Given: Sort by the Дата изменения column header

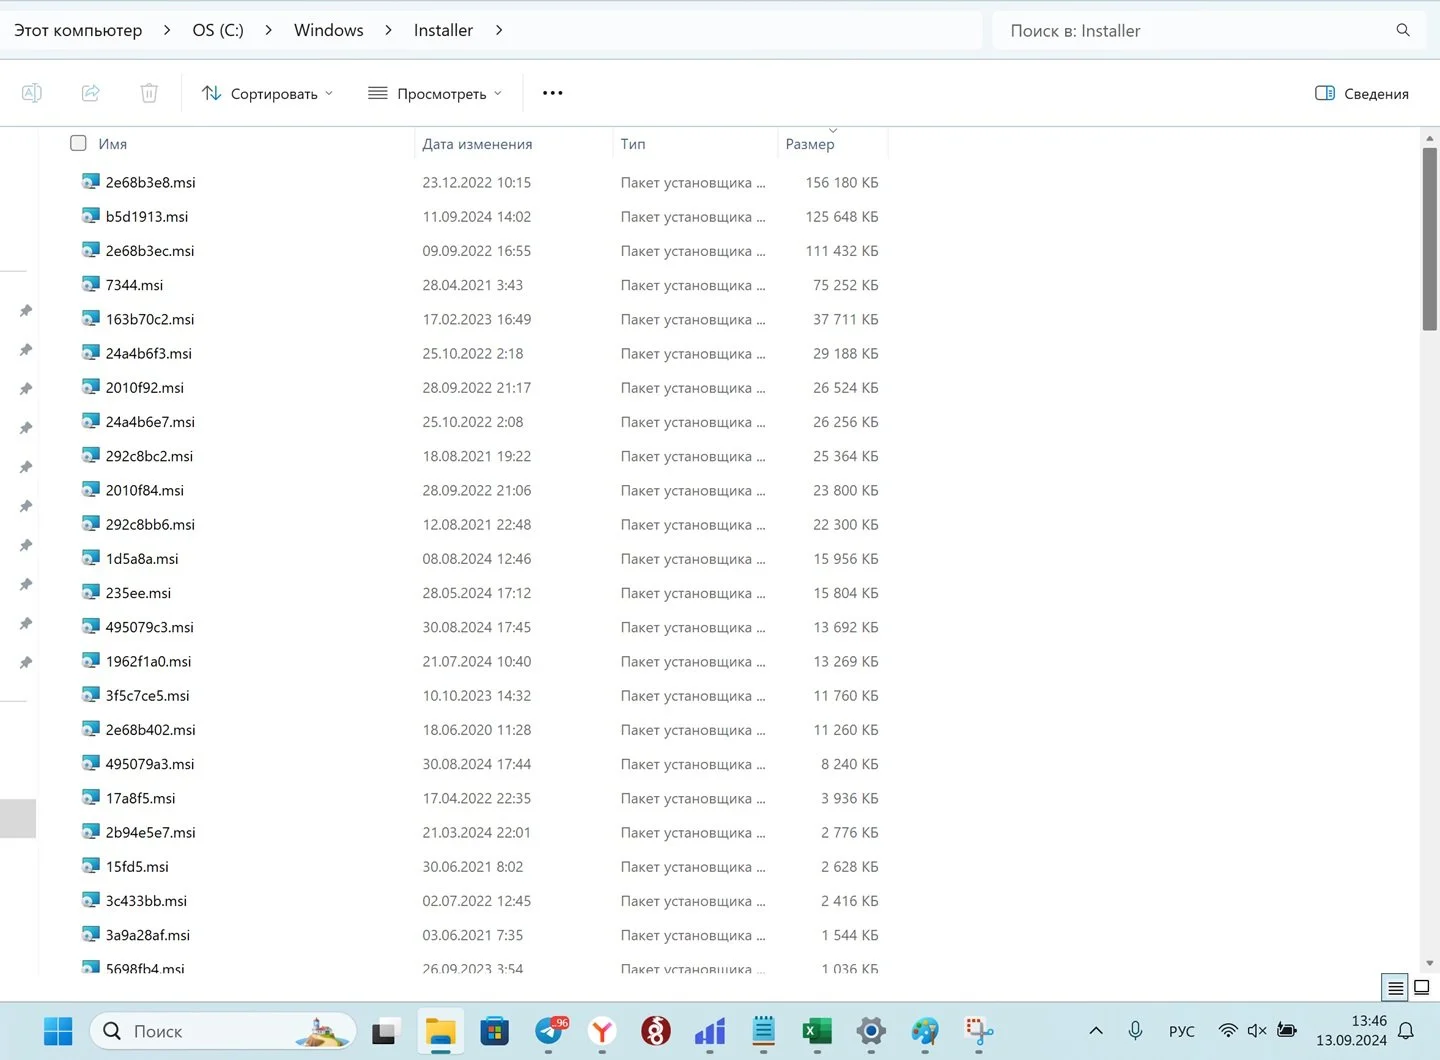Looking at the screenshot, I should tap(477, 144).
